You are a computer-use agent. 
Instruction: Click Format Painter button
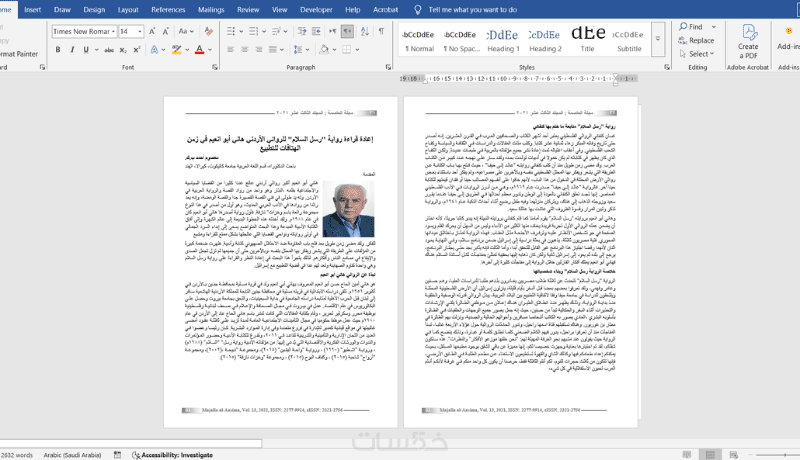19,54
